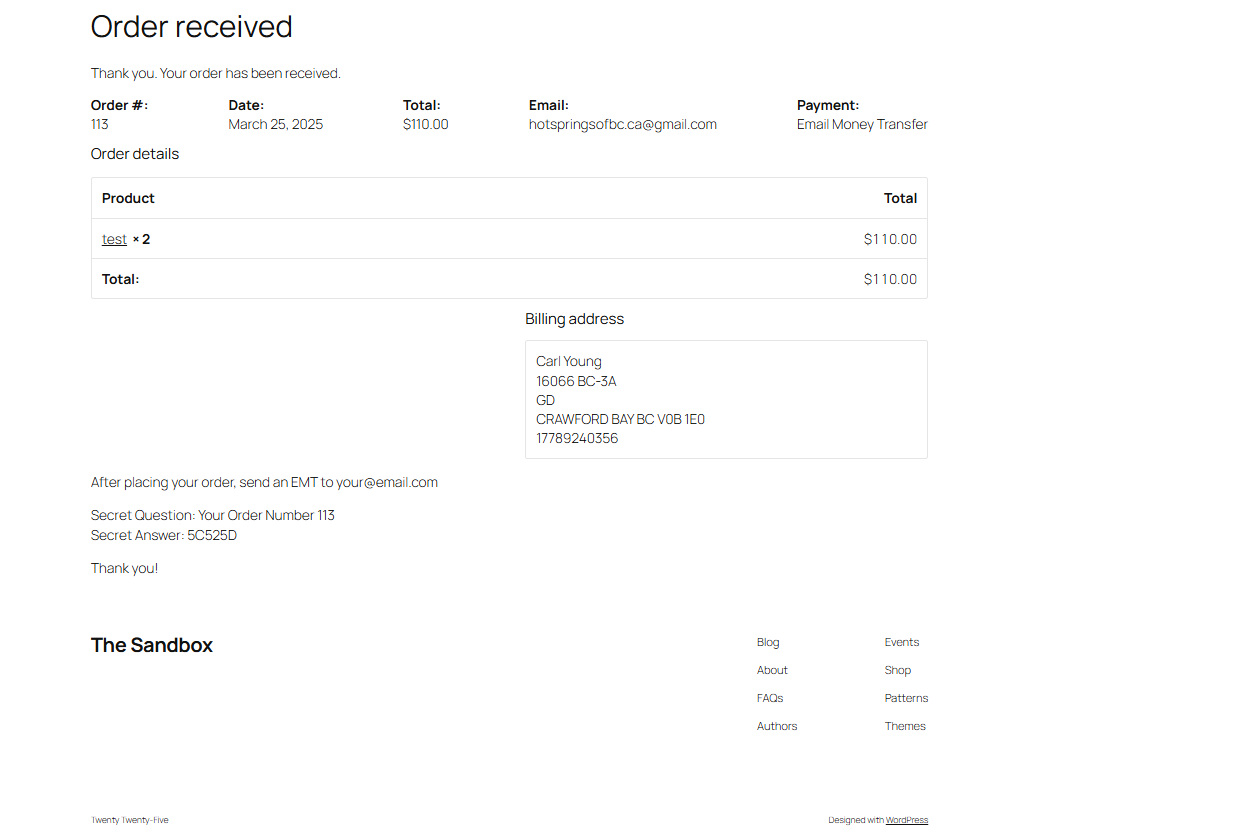Click the EMT address your@email.com
The height and width of the screenshot is (832, 1242).
click(387, 481)
